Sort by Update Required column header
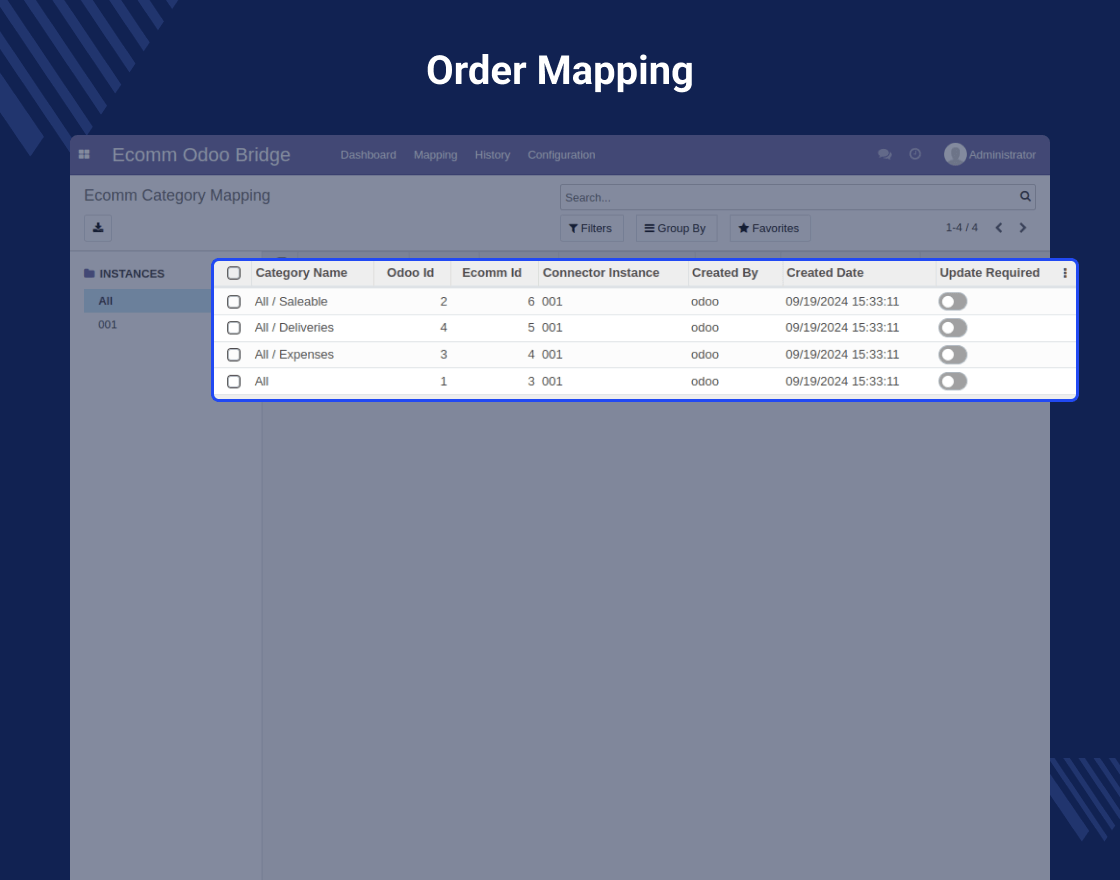This screenshot has width=1120, height=880. 989,273
